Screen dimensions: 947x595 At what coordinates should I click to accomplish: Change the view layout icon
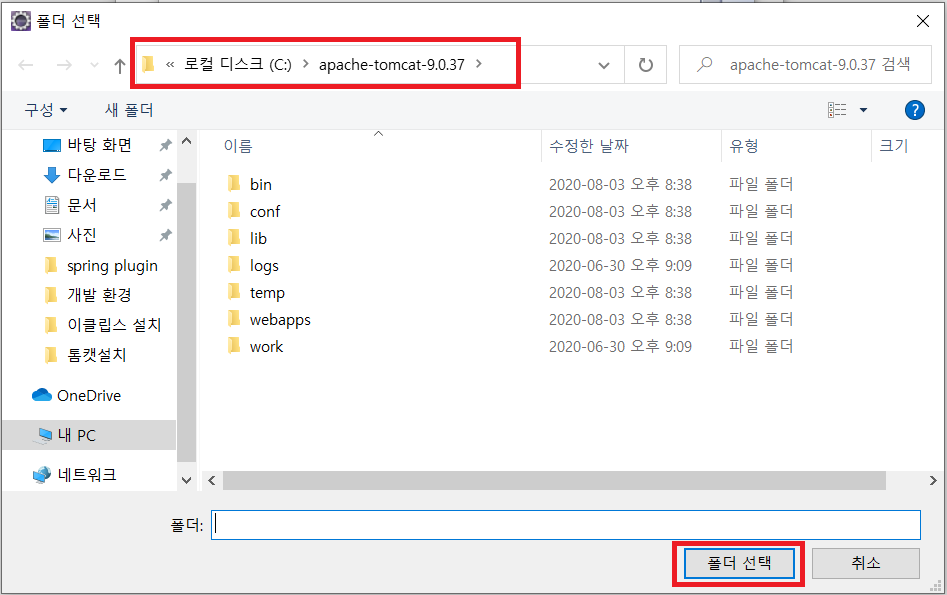[837, 110]
